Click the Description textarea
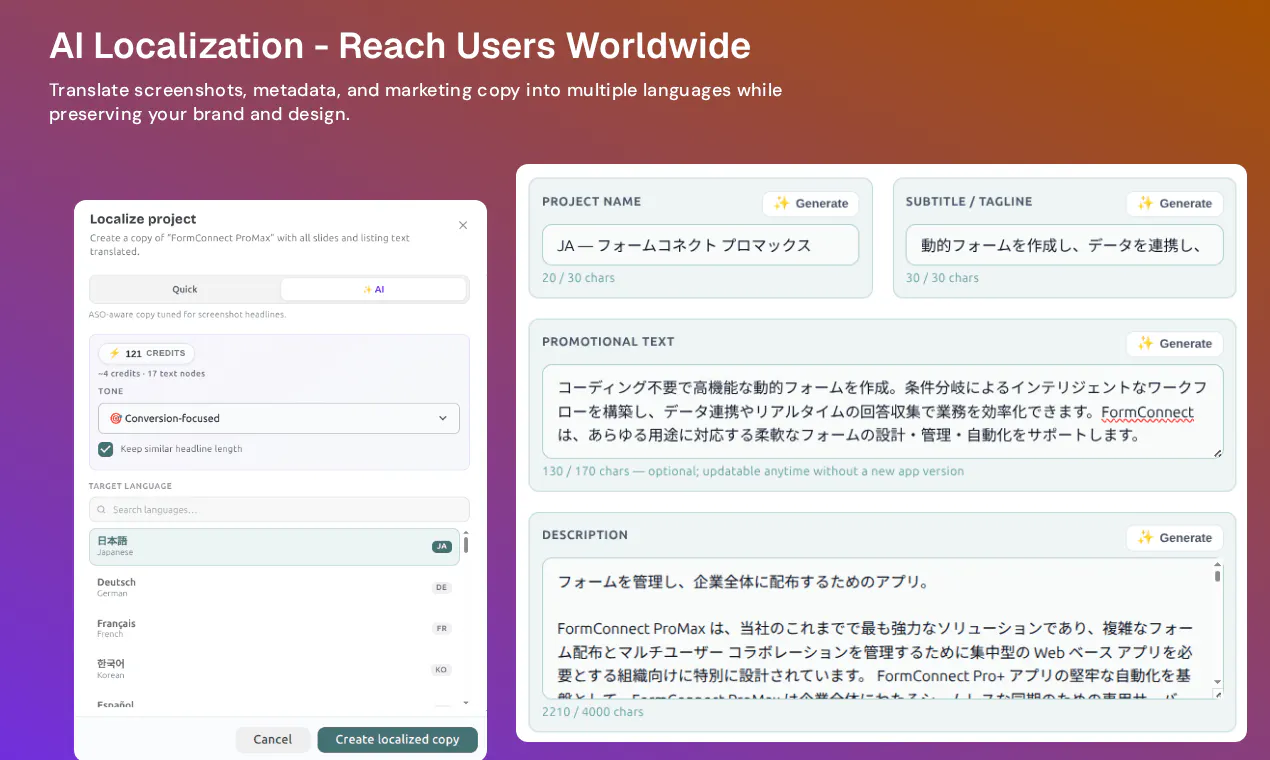Viewport: 1270px width, 760px height. (x=882, y=628)
